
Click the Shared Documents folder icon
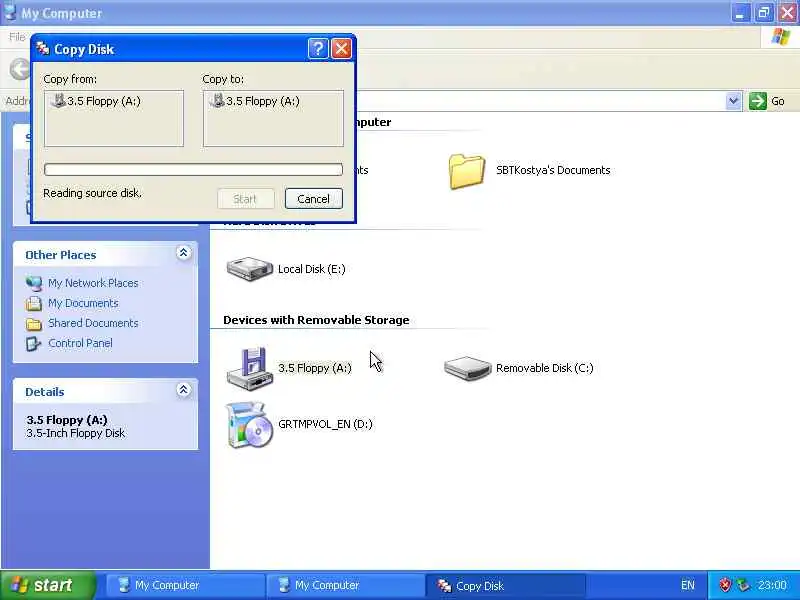[x=34, y=323]
